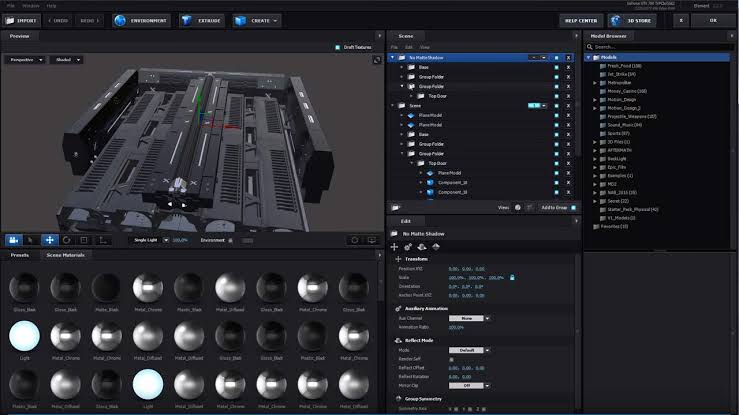Click the new folder icon under Scene list

pyautogui.click(x=396, y=208)
